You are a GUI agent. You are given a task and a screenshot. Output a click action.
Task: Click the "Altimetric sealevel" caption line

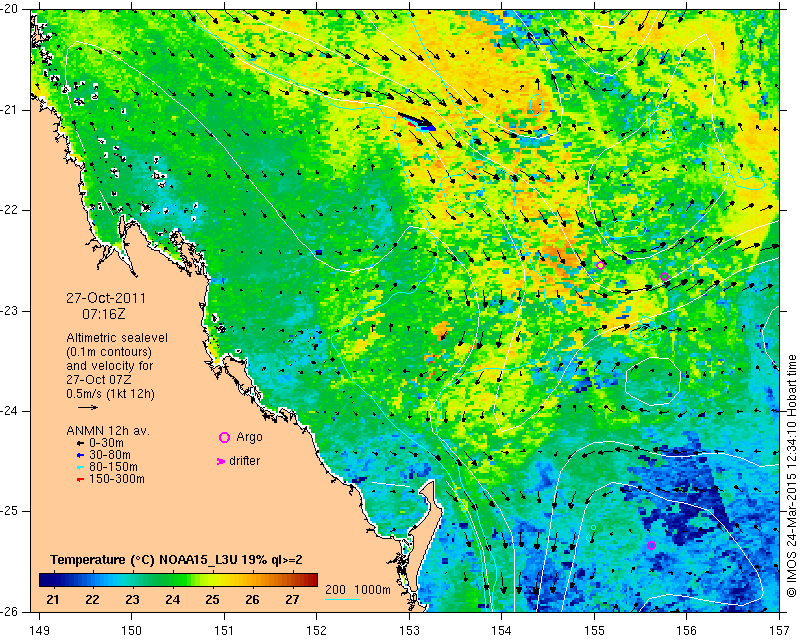tap(117, 338)
